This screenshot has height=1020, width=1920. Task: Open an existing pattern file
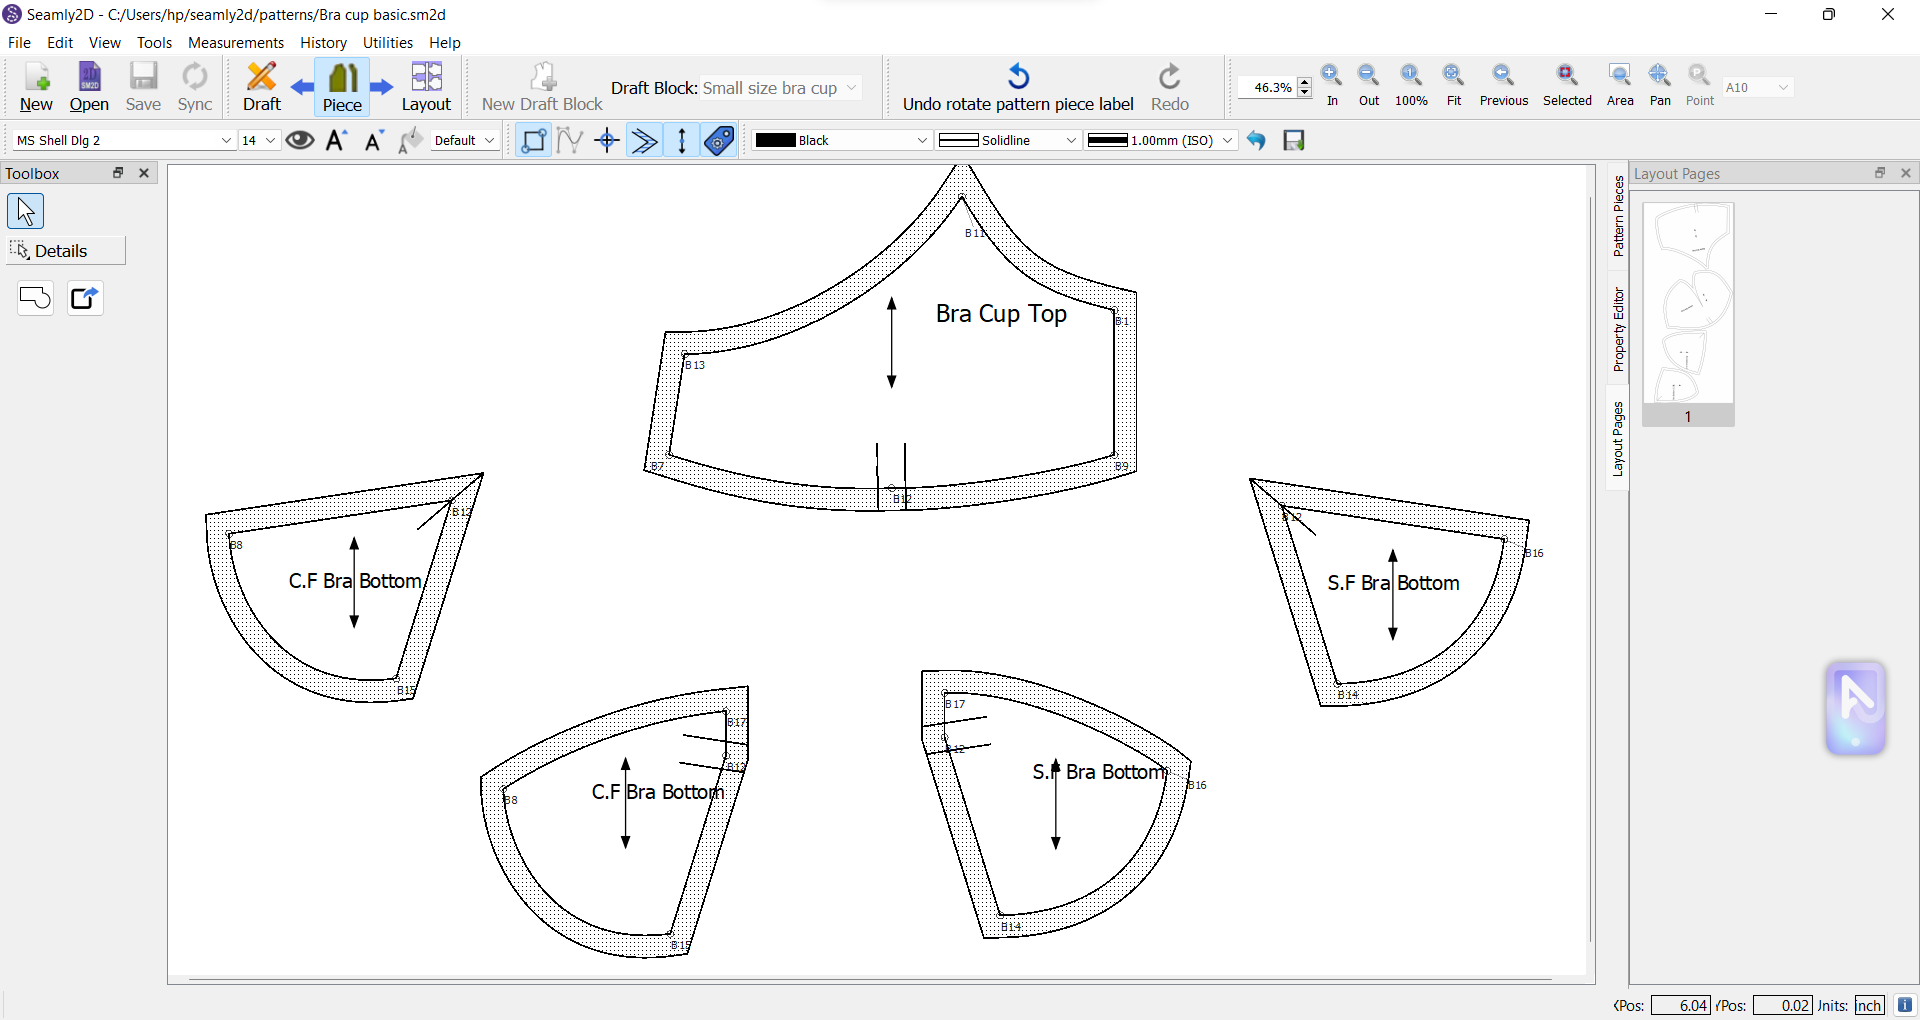point(89,87)
